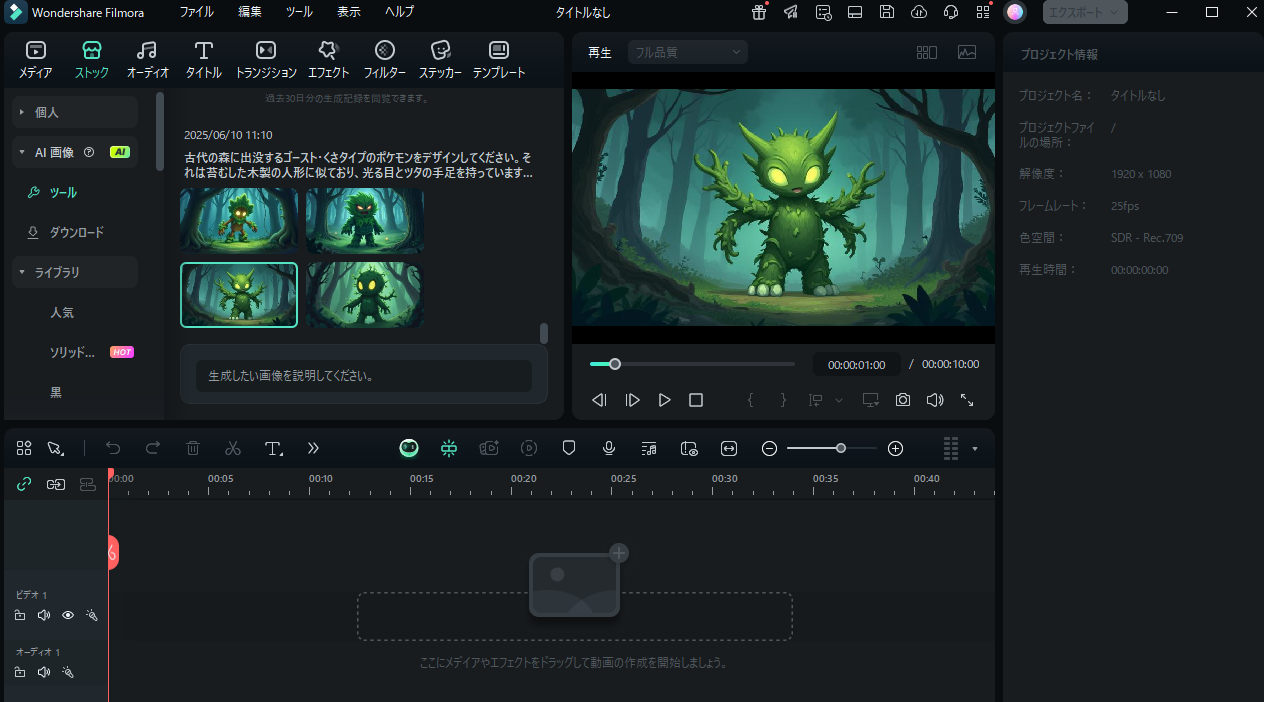The image size is (1264, 702).
Task: Step back one frame
Action: coord(599,400)
